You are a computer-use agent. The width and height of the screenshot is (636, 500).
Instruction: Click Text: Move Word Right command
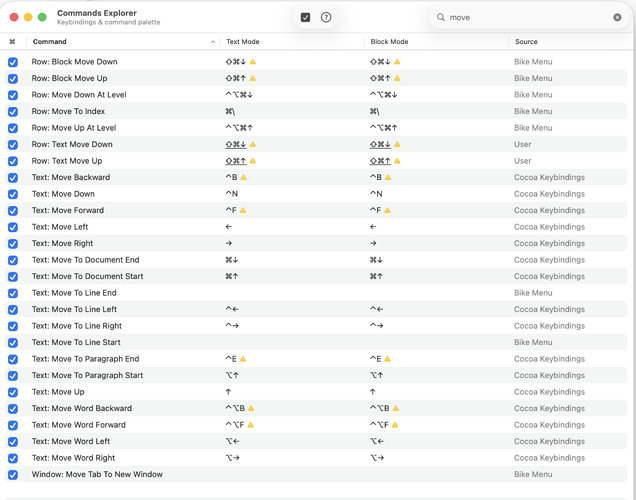[x=73, y=458]
